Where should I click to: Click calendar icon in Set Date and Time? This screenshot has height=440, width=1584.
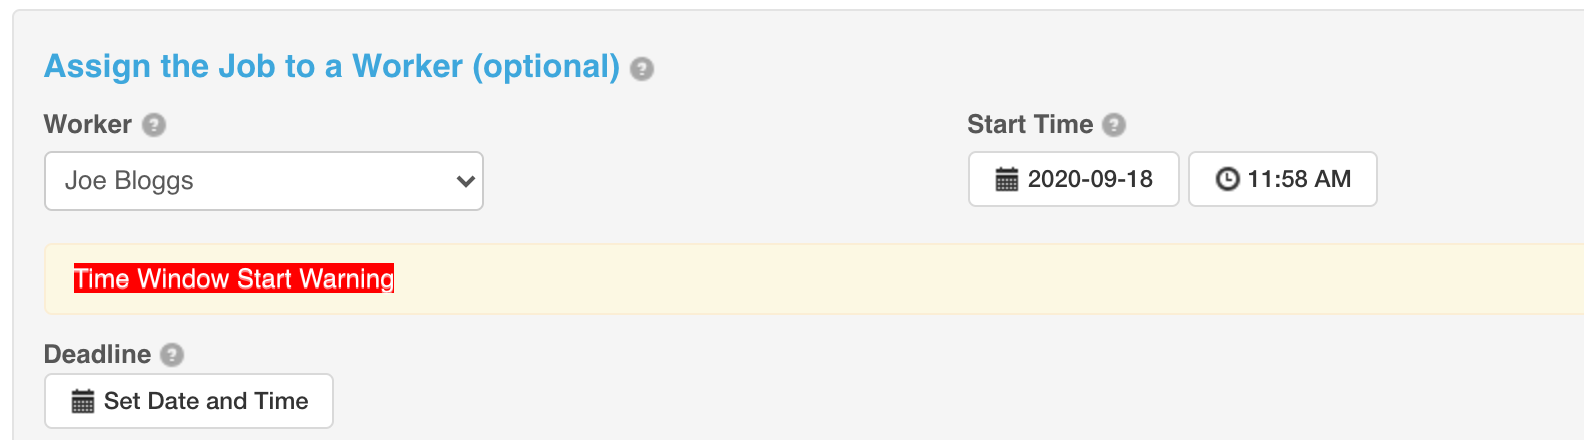[83, 402]
